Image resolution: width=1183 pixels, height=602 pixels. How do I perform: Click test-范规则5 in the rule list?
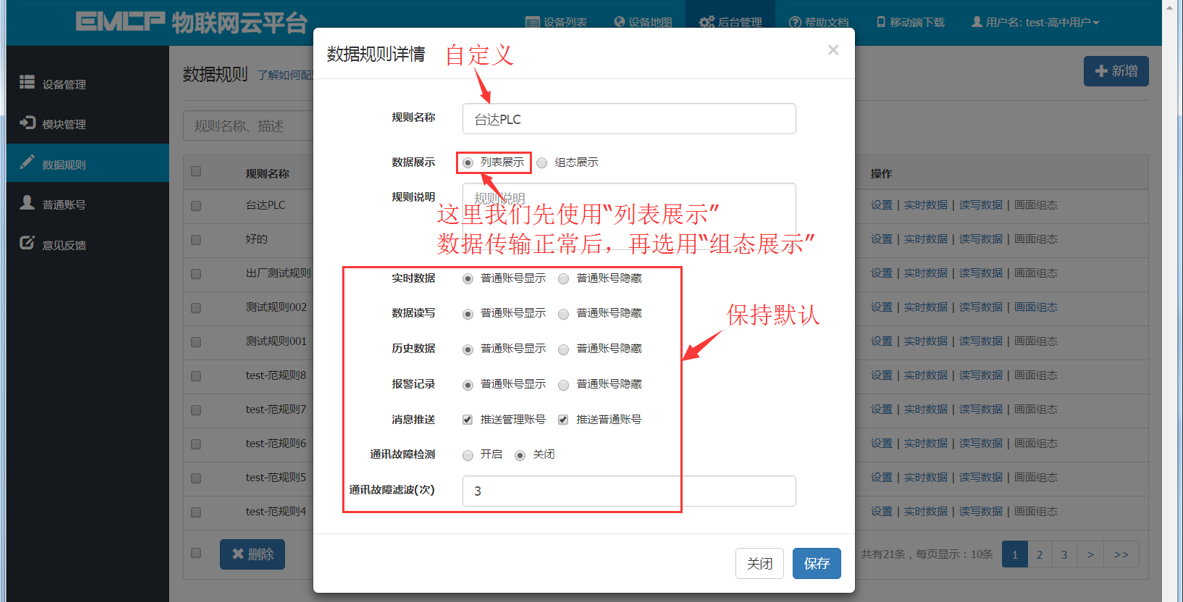point(275,478)
